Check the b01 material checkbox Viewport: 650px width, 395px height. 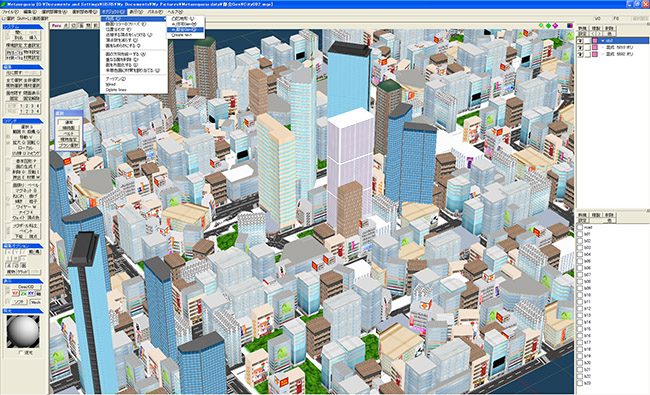tap(580, 234)
